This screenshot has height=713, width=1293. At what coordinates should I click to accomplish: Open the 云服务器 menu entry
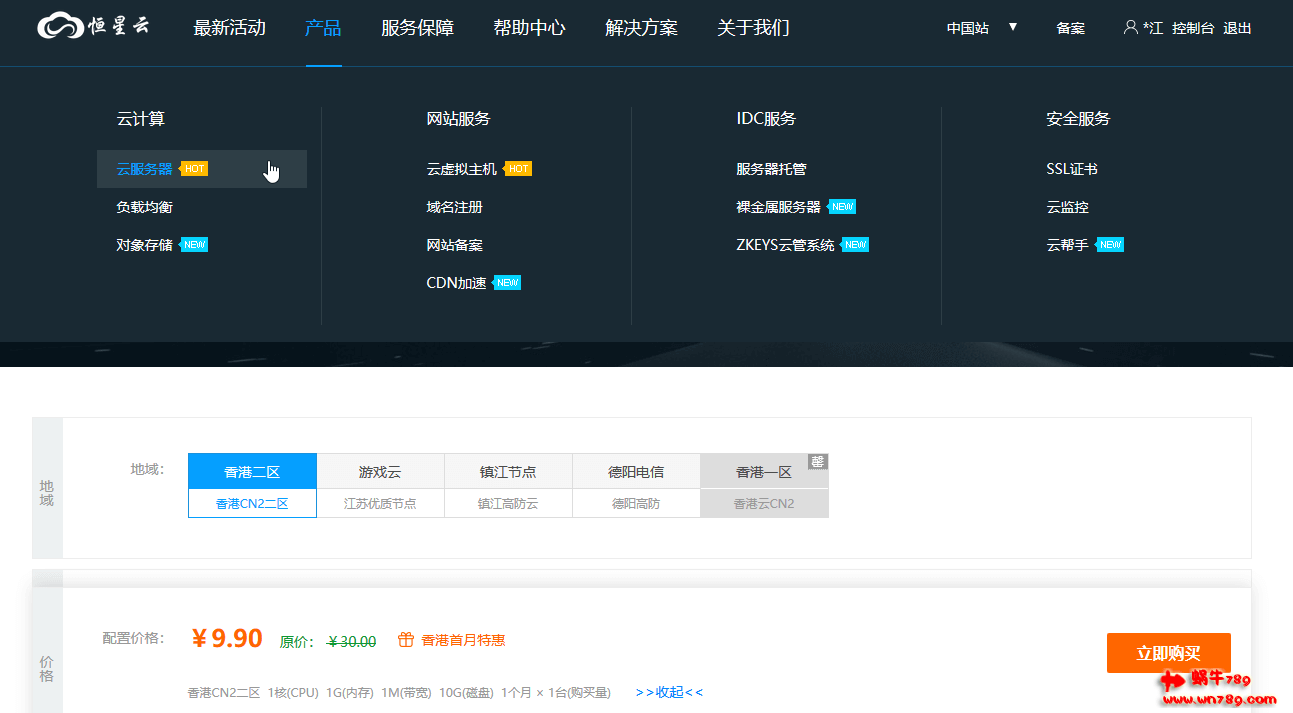145,169
